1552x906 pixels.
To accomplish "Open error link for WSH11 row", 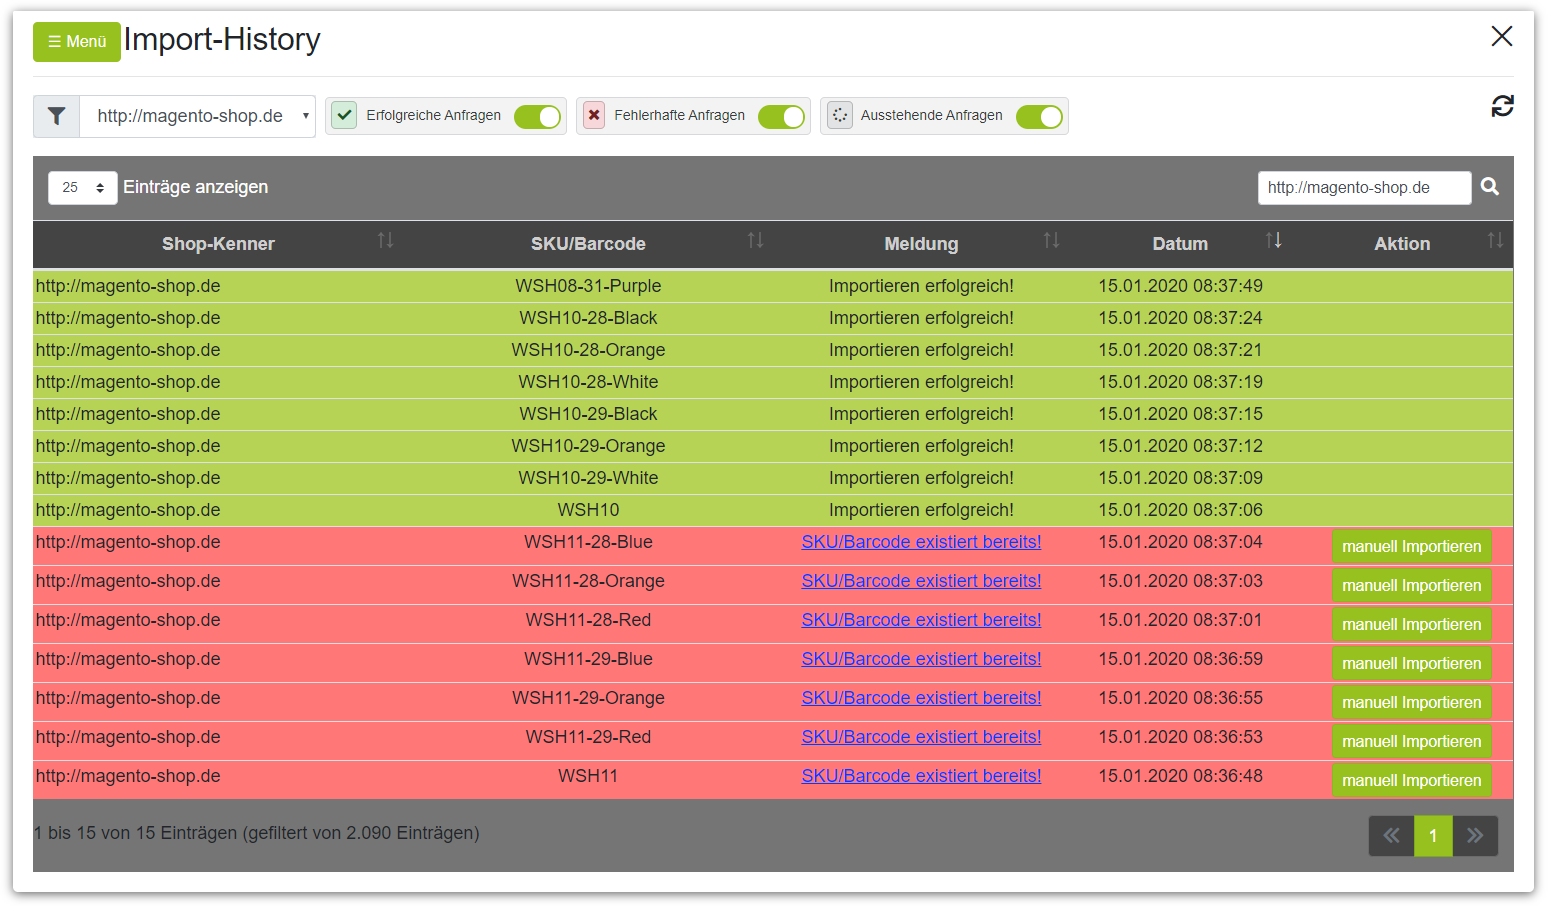I will (921, 776).
